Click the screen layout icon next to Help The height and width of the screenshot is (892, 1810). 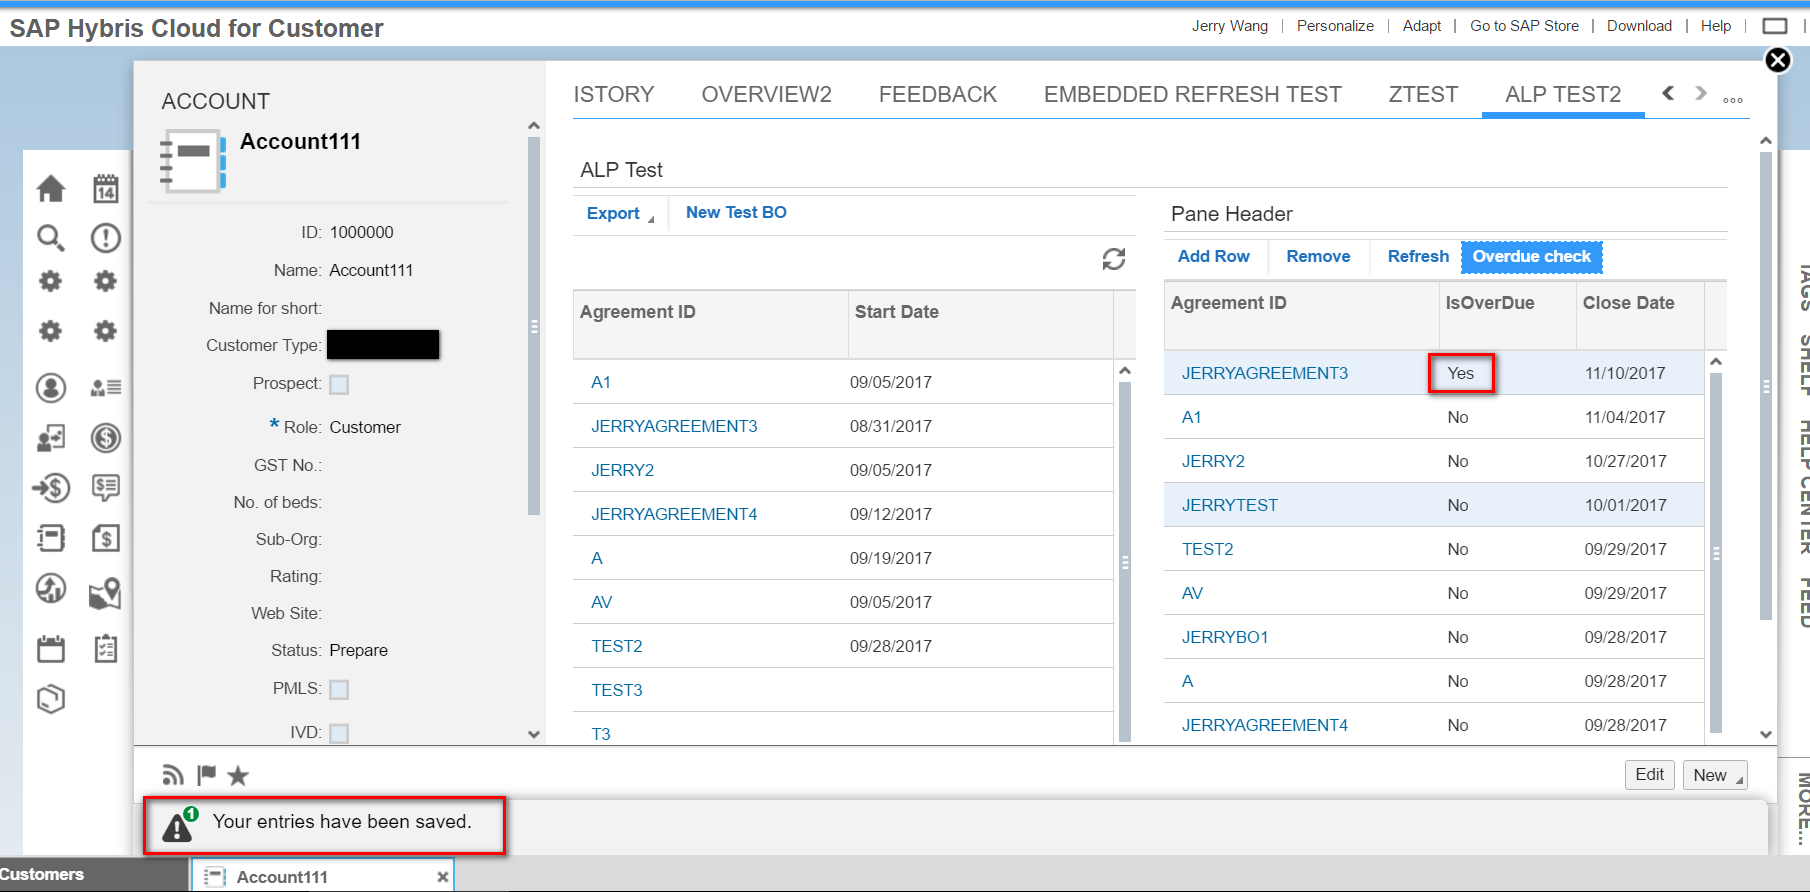pos(1775,26)
